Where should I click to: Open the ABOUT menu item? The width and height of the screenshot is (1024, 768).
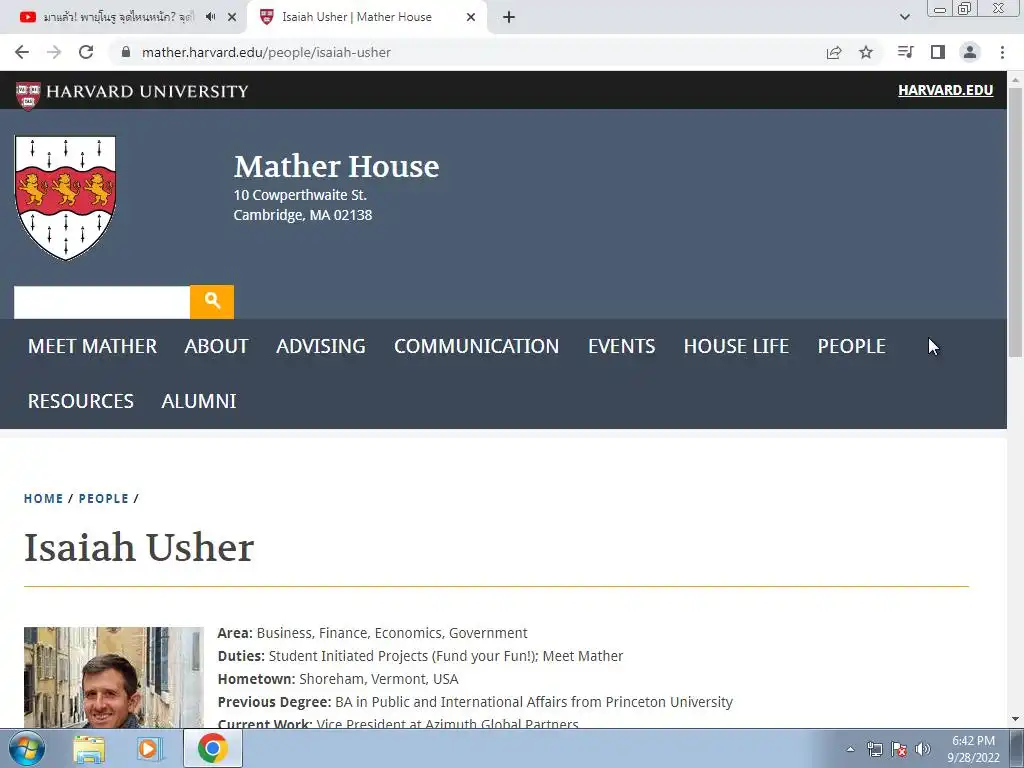(x=216, y=346)
